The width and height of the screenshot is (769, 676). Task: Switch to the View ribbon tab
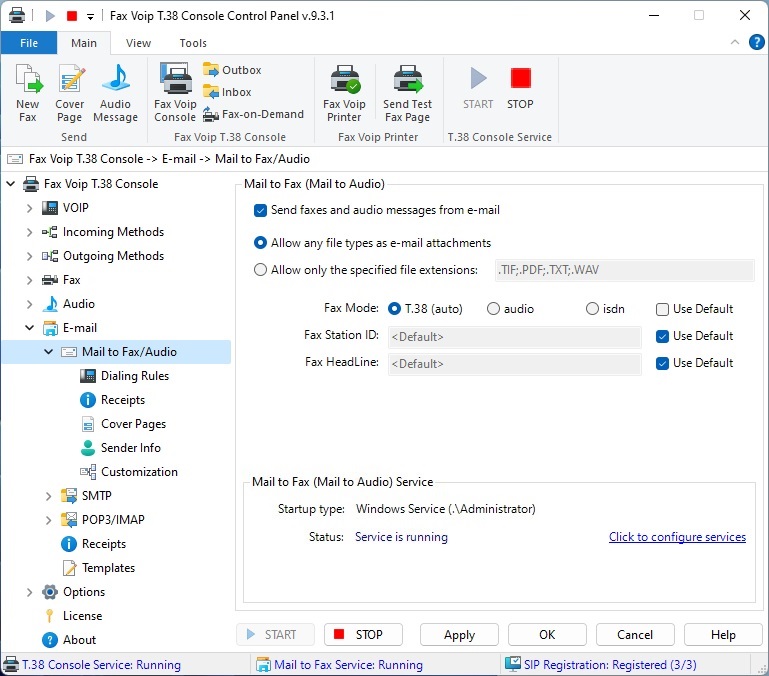138,43
